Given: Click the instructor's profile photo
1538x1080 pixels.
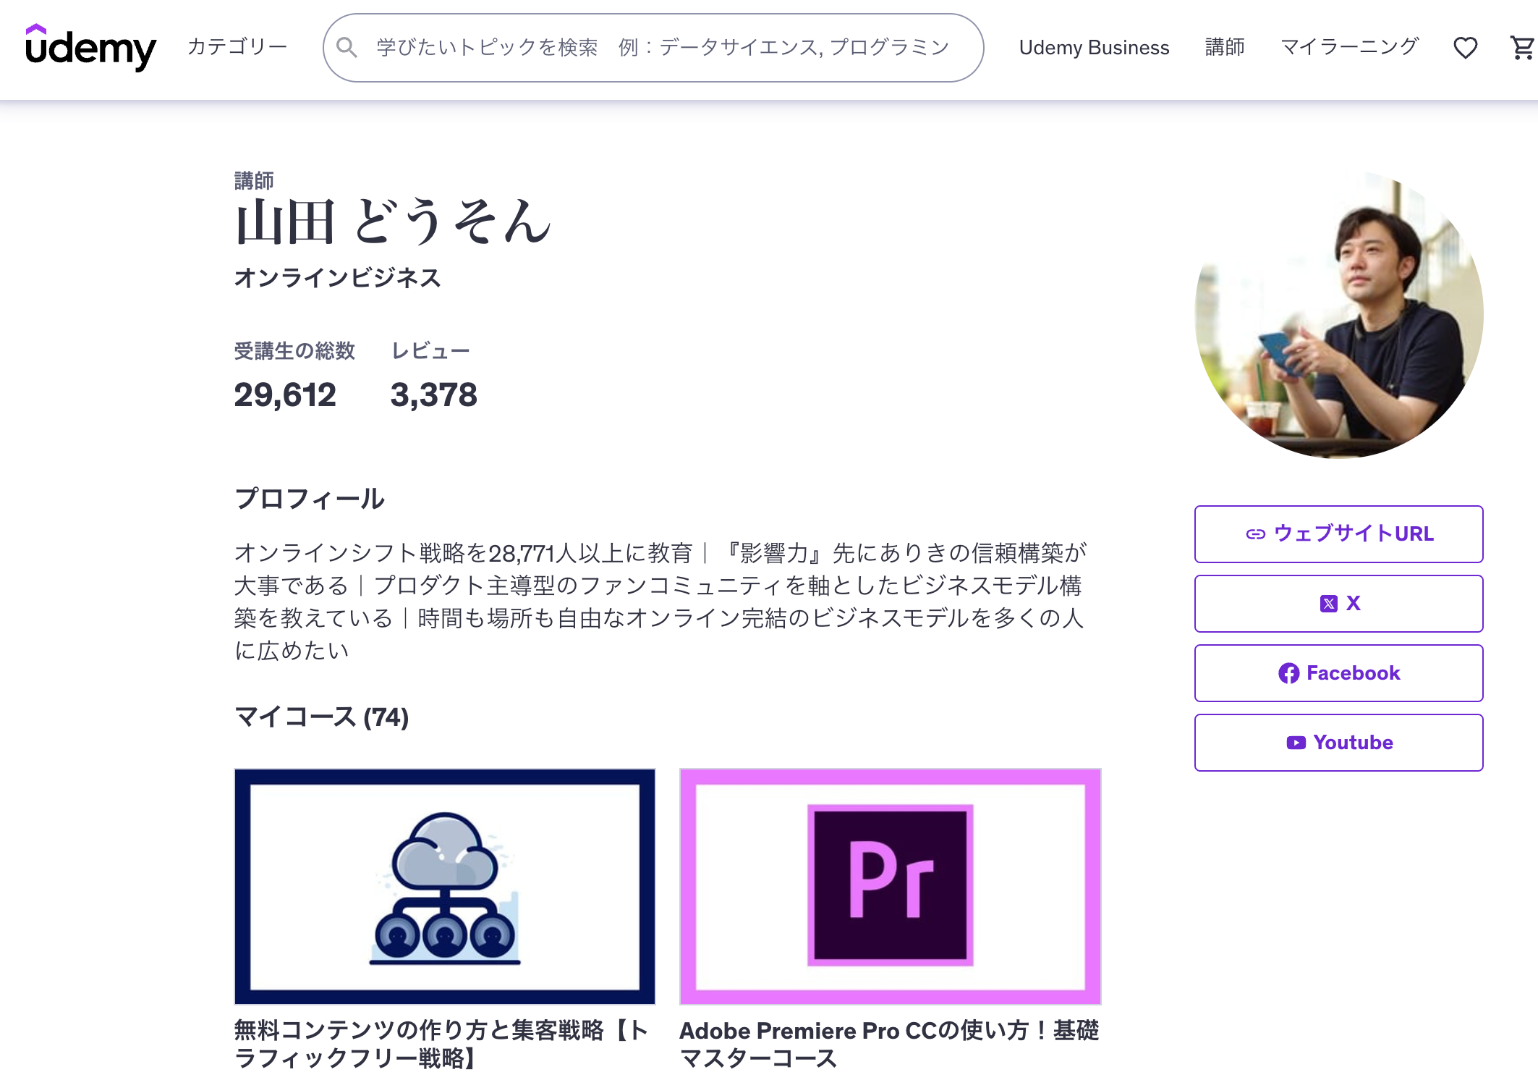Looking at the screenshot, I should tap(1339, 315).
